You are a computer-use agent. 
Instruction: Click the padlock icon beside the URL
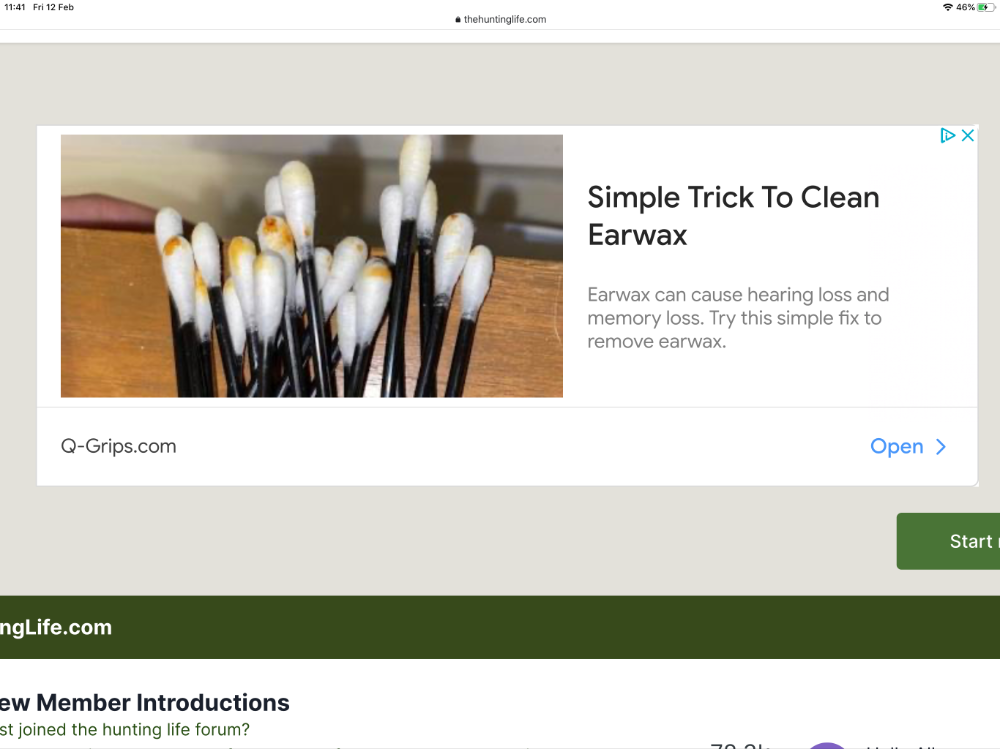pos(458,20)
